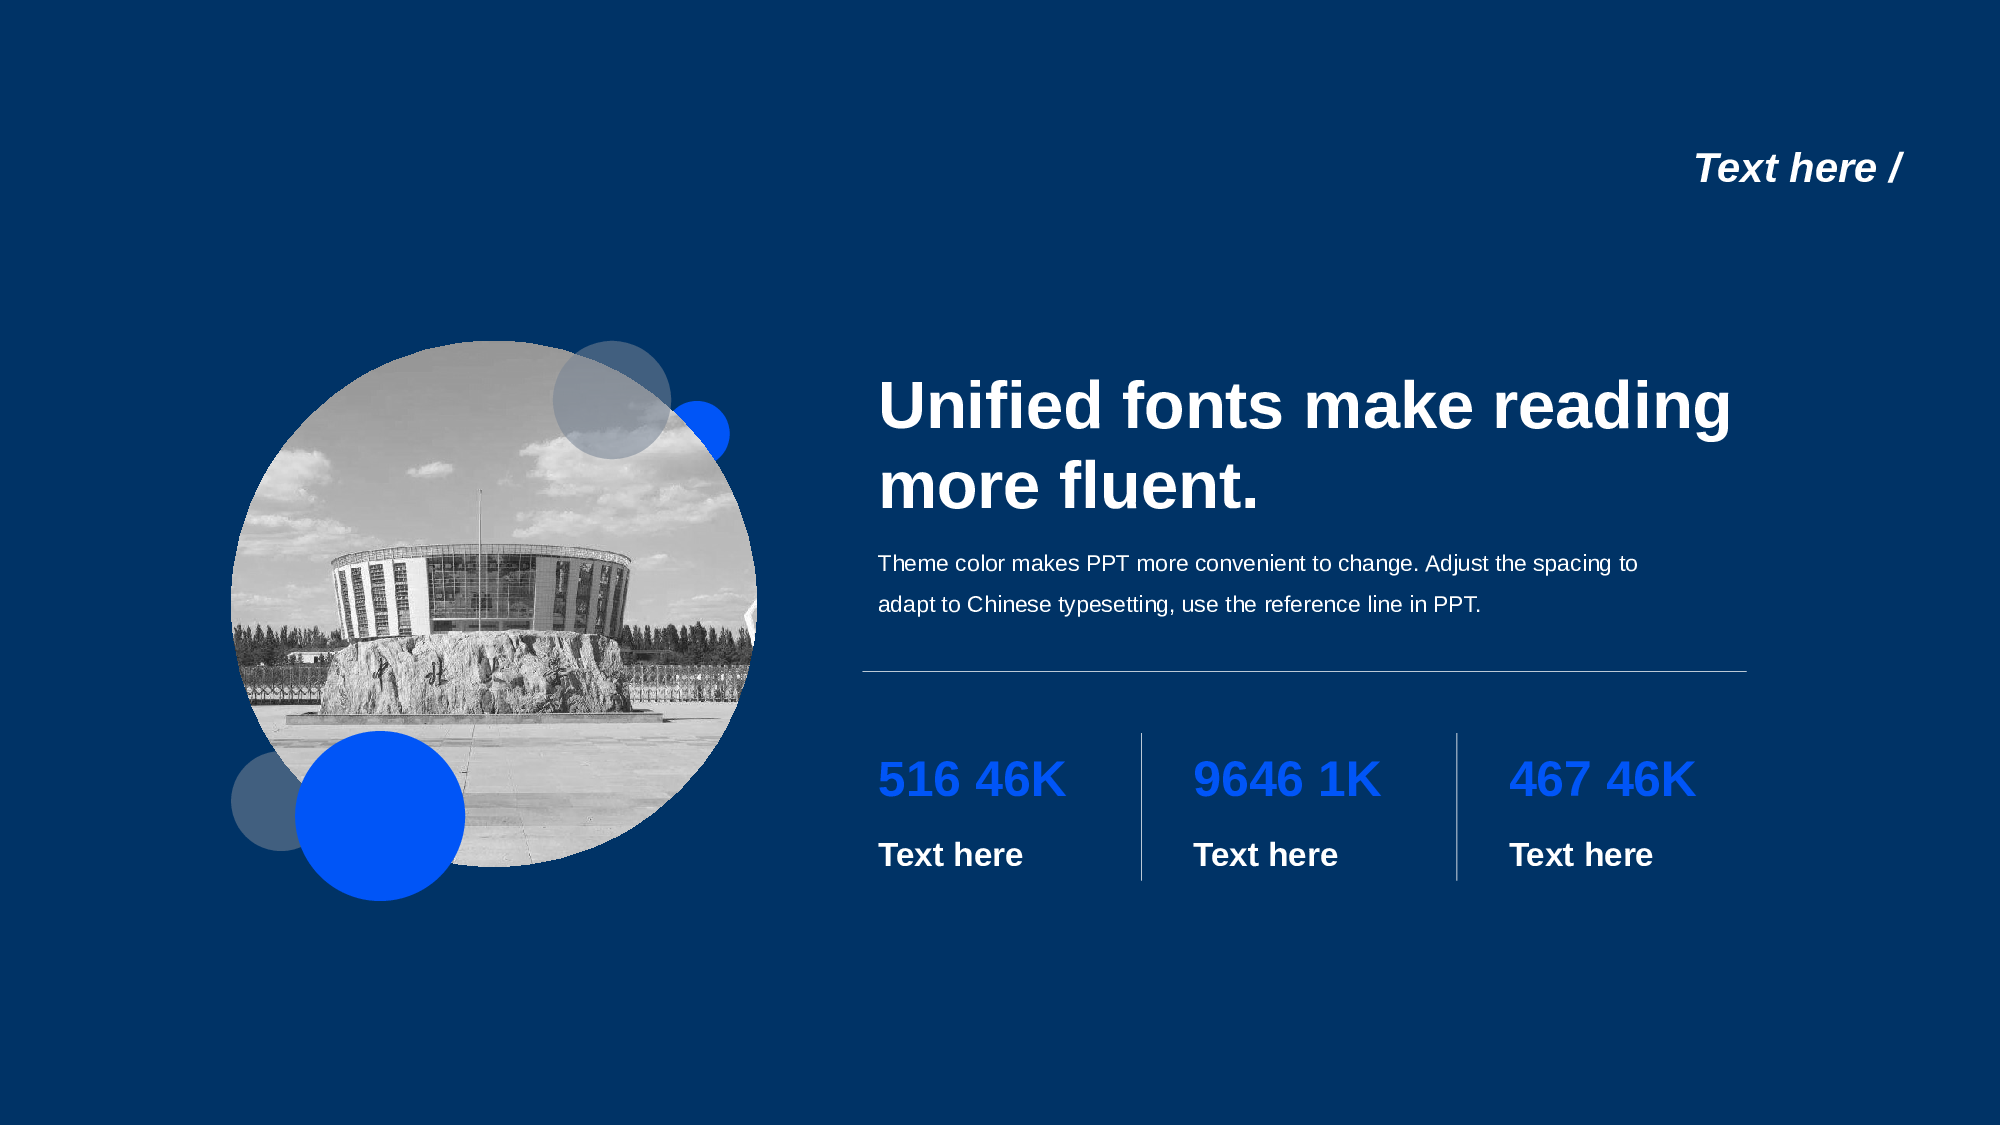Screen dimensions: 2000x1125
Task: Select 'Text here' label under 9646 1K
Action: [1265, 855]
